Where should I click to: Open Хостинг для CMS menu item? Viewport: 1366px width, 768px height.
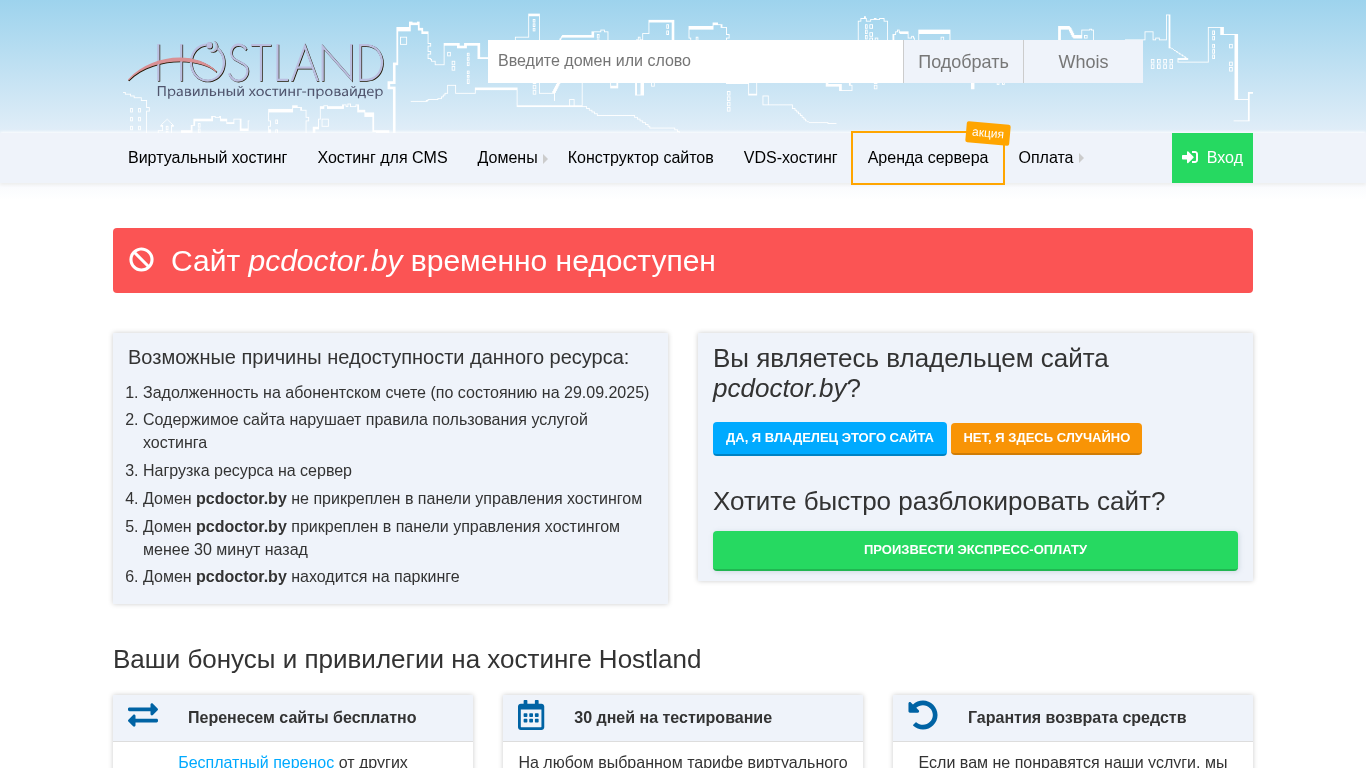382,158
